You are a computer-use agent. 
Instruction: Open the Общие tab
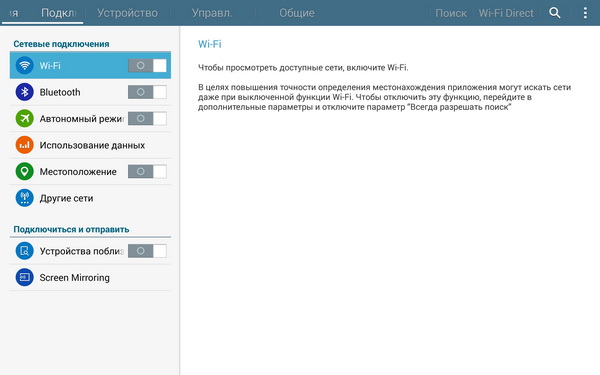(x=297, y=13)
